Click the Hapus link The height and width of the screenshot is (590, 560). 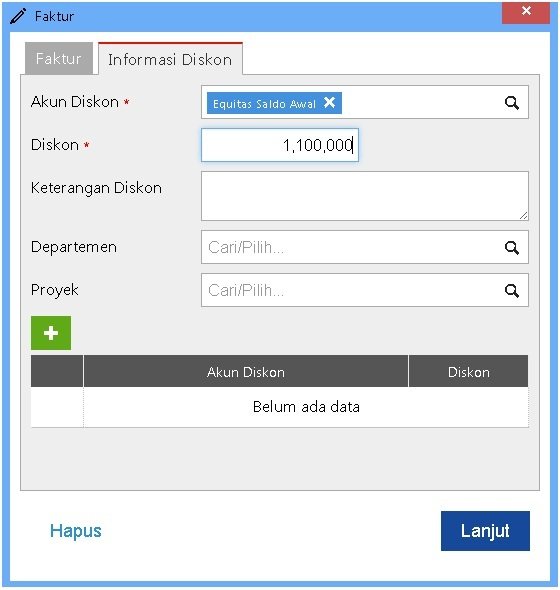[76, 531]
